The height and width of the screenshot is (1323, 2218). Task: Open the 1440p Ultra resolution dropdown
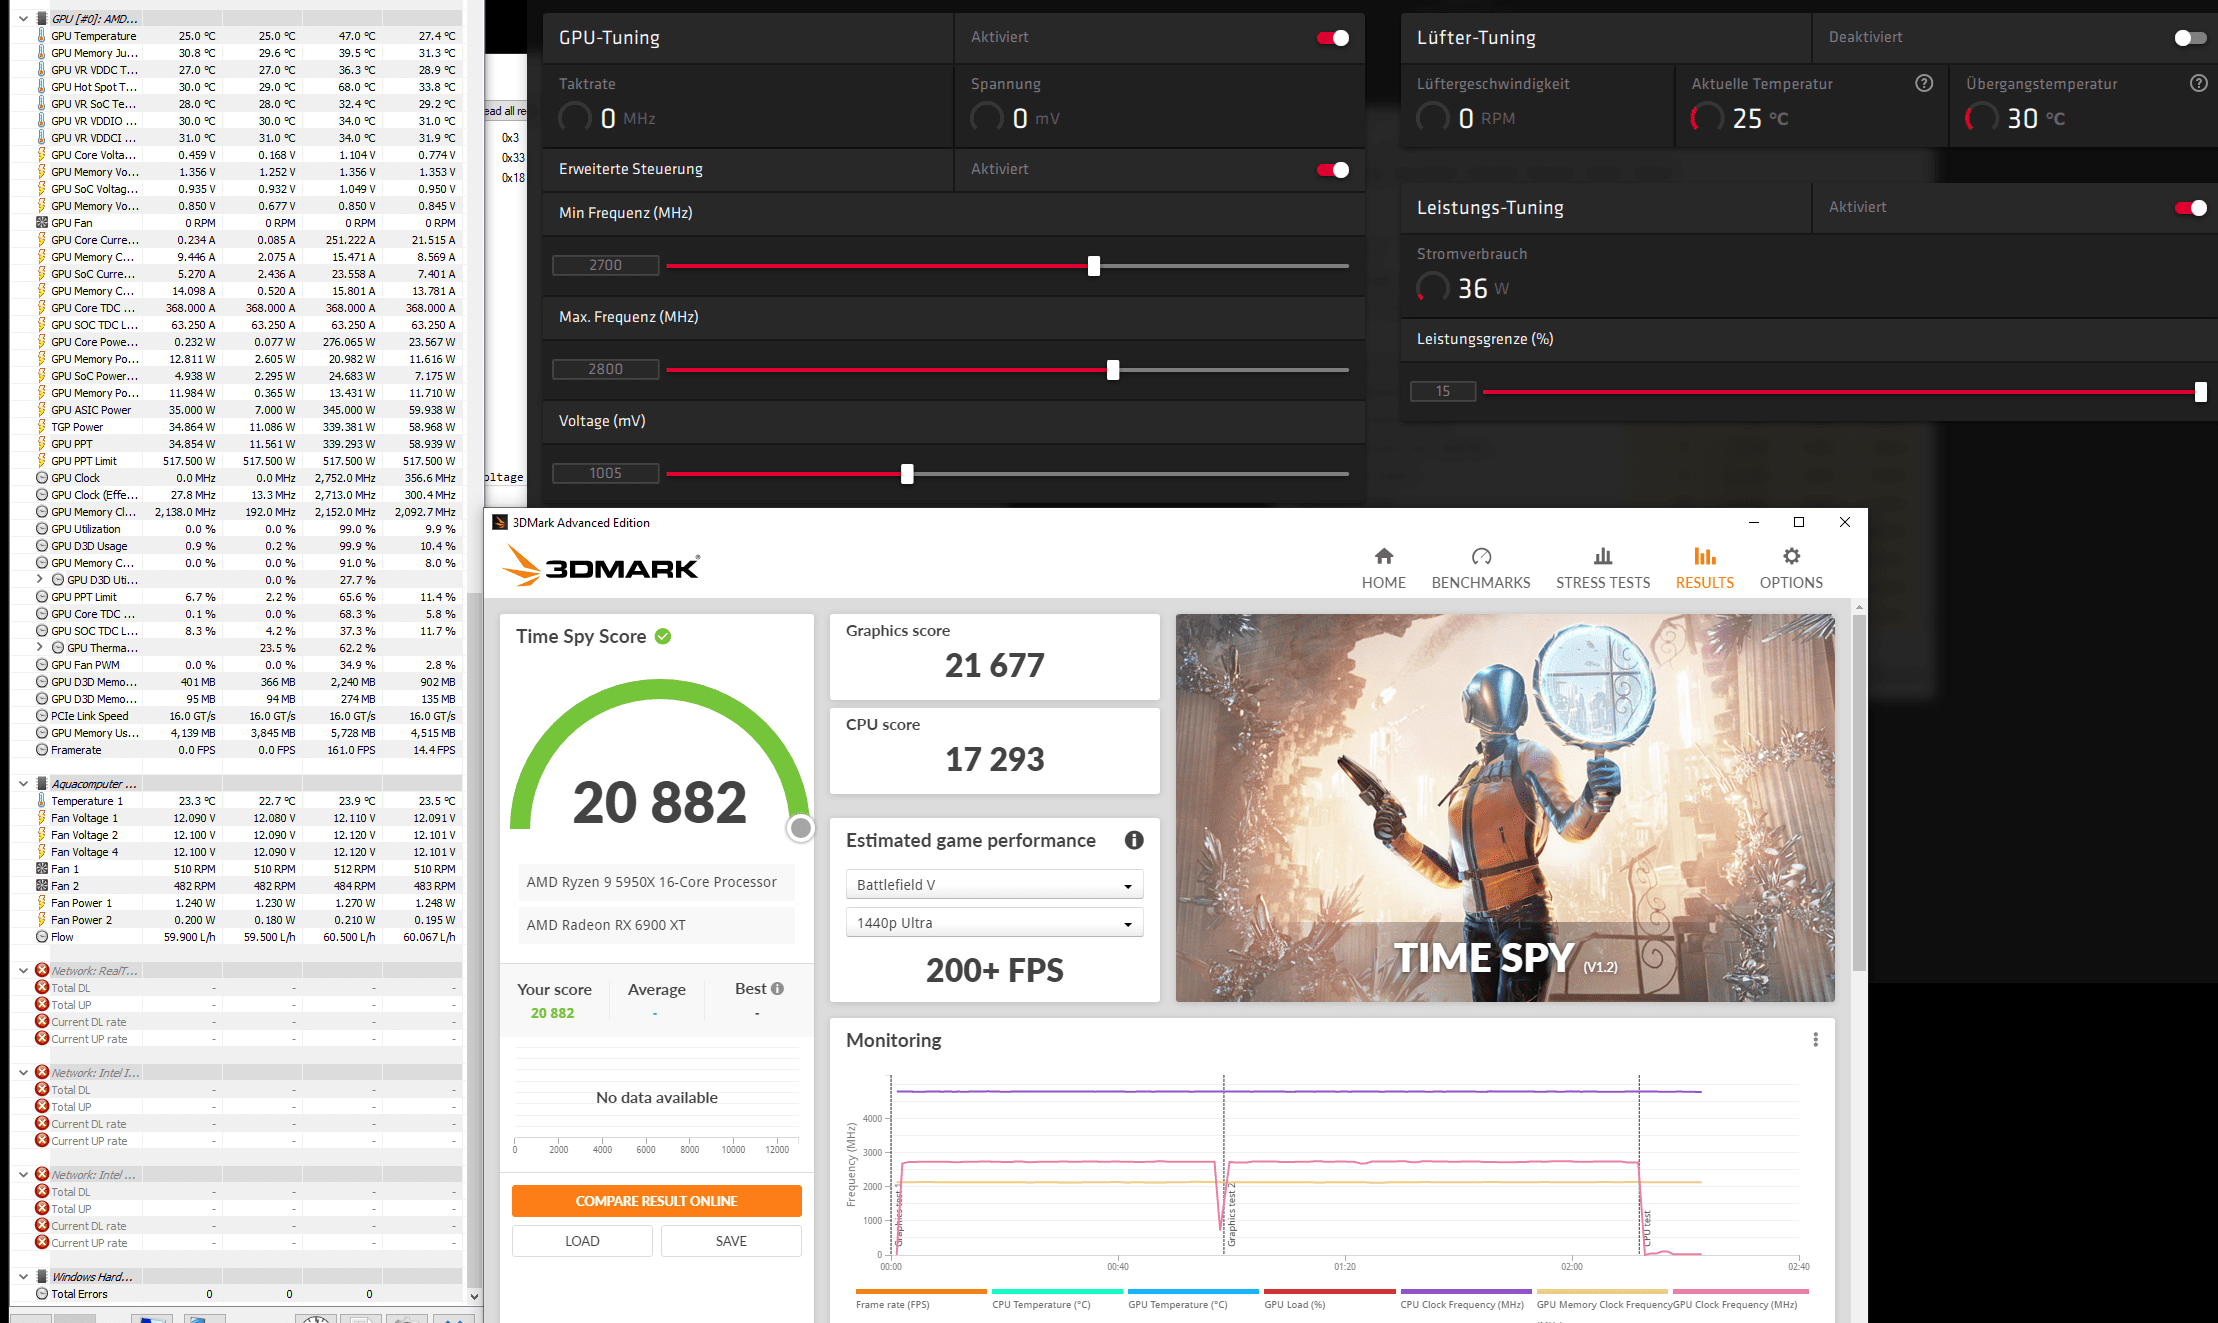(994, 923)
